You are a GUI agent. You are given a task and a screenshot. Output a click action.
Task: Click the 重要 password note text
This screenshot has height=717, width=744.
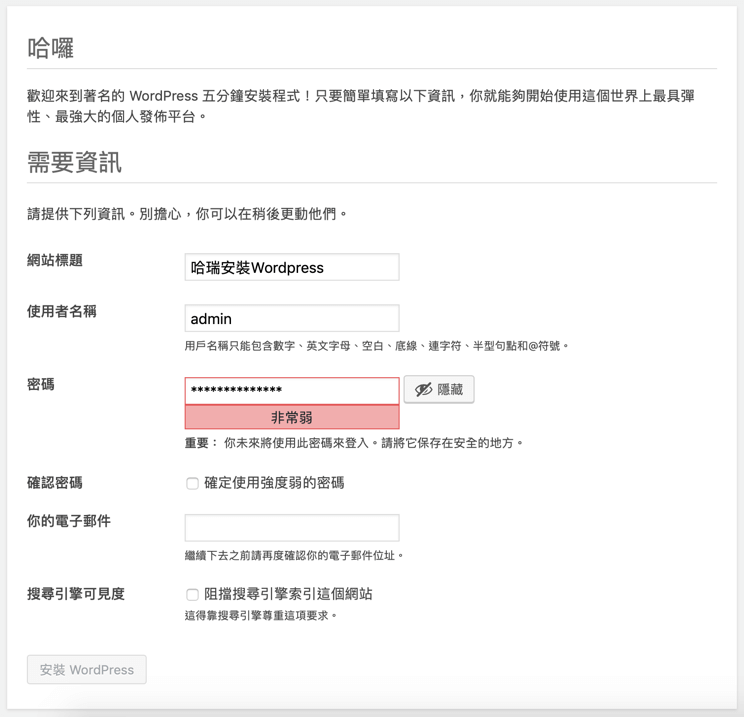point(354,443)
